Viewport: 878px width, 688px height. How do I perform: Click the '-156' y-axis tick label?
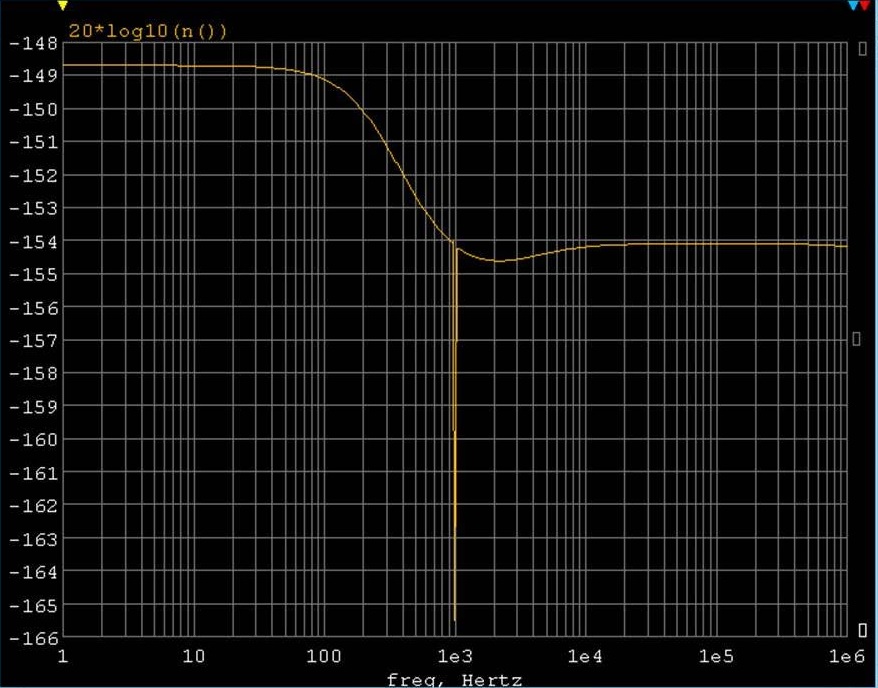pyautogui.click(x=33, y=307)
